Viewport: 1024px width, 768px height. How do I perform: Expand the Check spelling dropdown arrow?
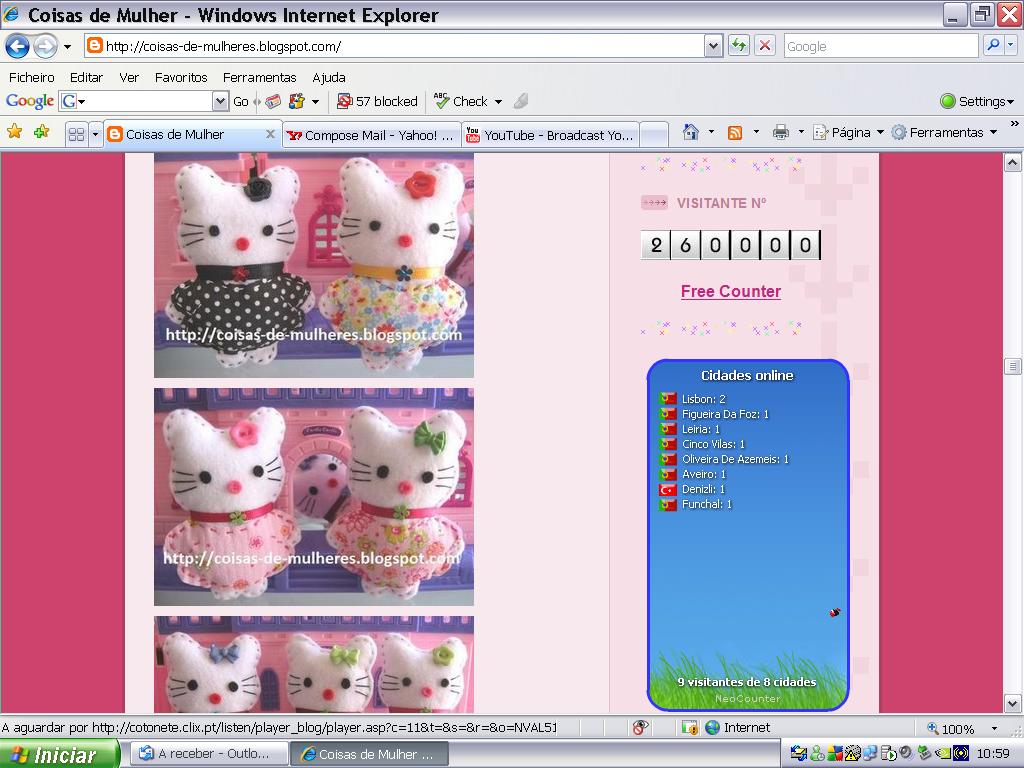(x=498, y=102)
